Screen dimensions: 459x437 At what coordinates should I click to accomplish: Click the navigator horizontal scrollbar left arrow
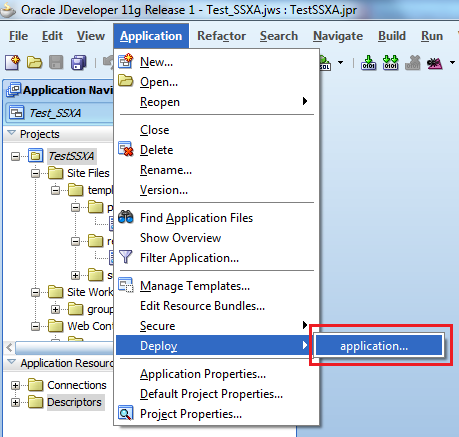tap(9, 348)
